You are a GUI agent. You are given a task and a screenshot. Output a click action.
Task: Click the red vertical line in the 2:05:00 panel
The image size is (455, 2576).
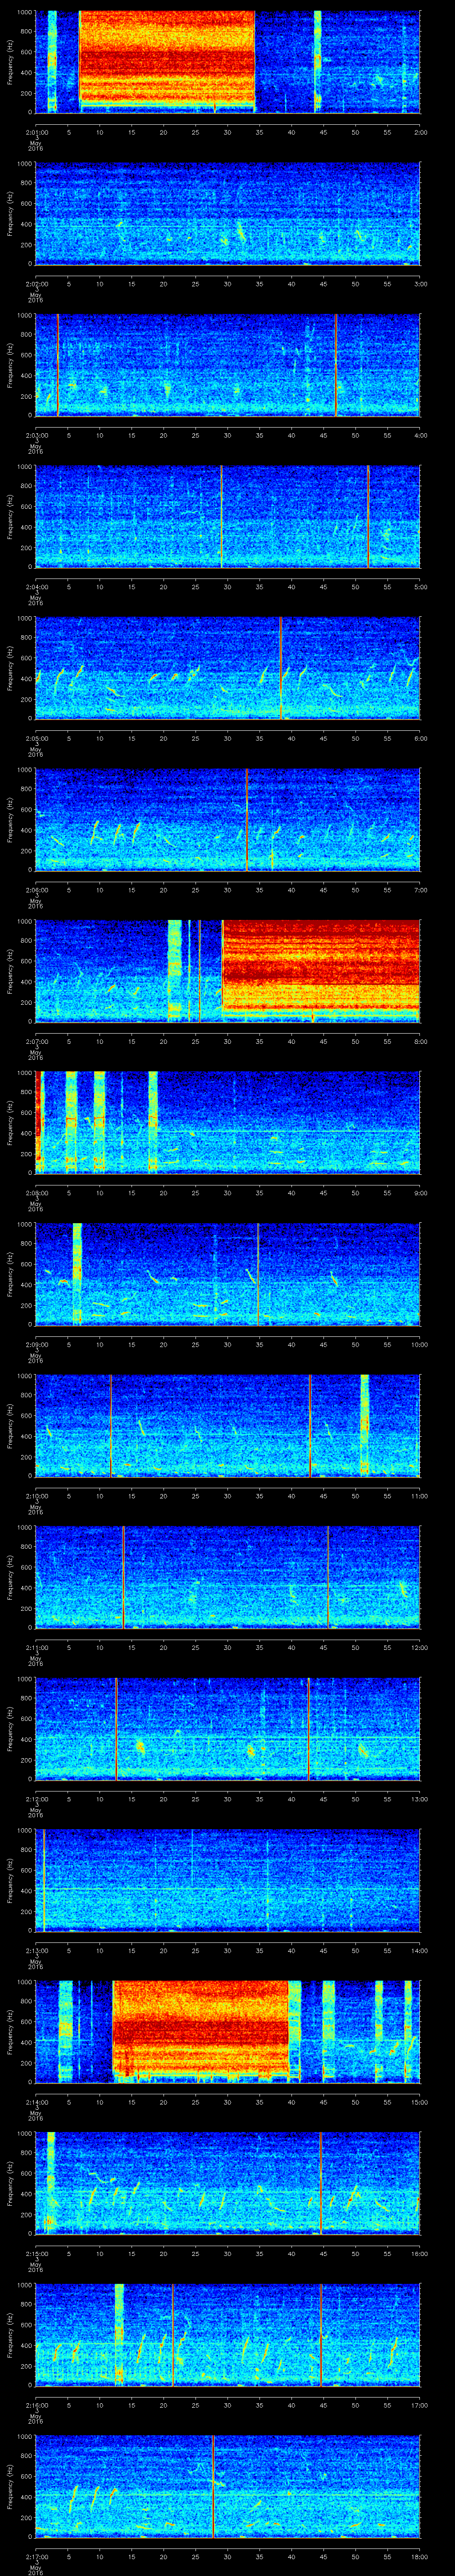coord(281,668)
